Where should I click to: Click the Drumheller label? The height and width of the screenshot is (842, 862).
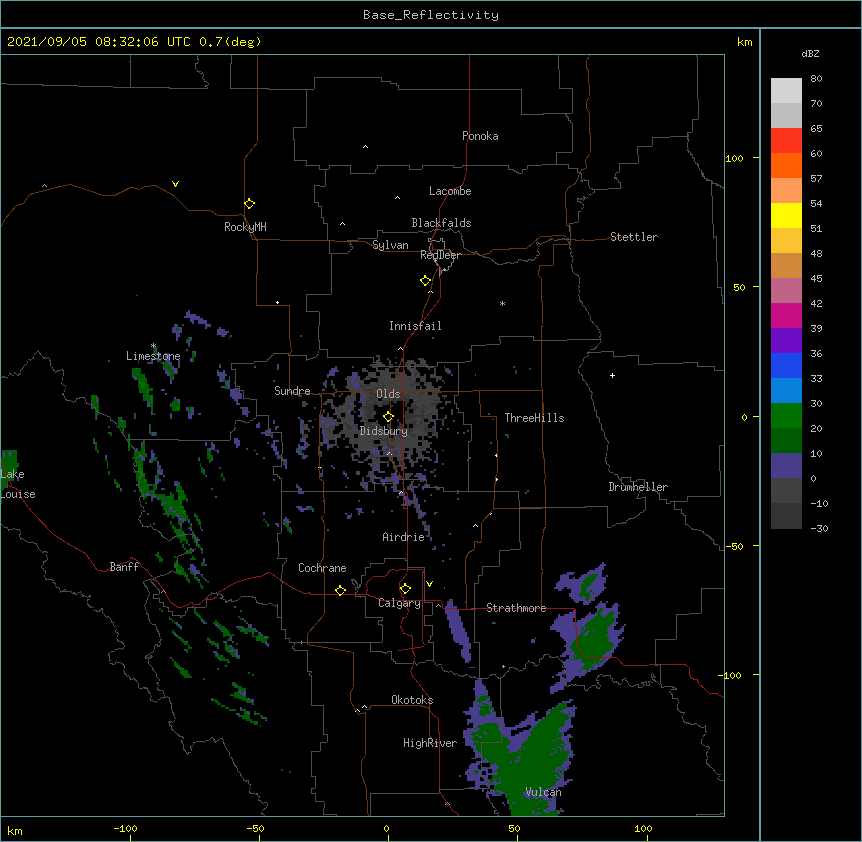[638, 487]
